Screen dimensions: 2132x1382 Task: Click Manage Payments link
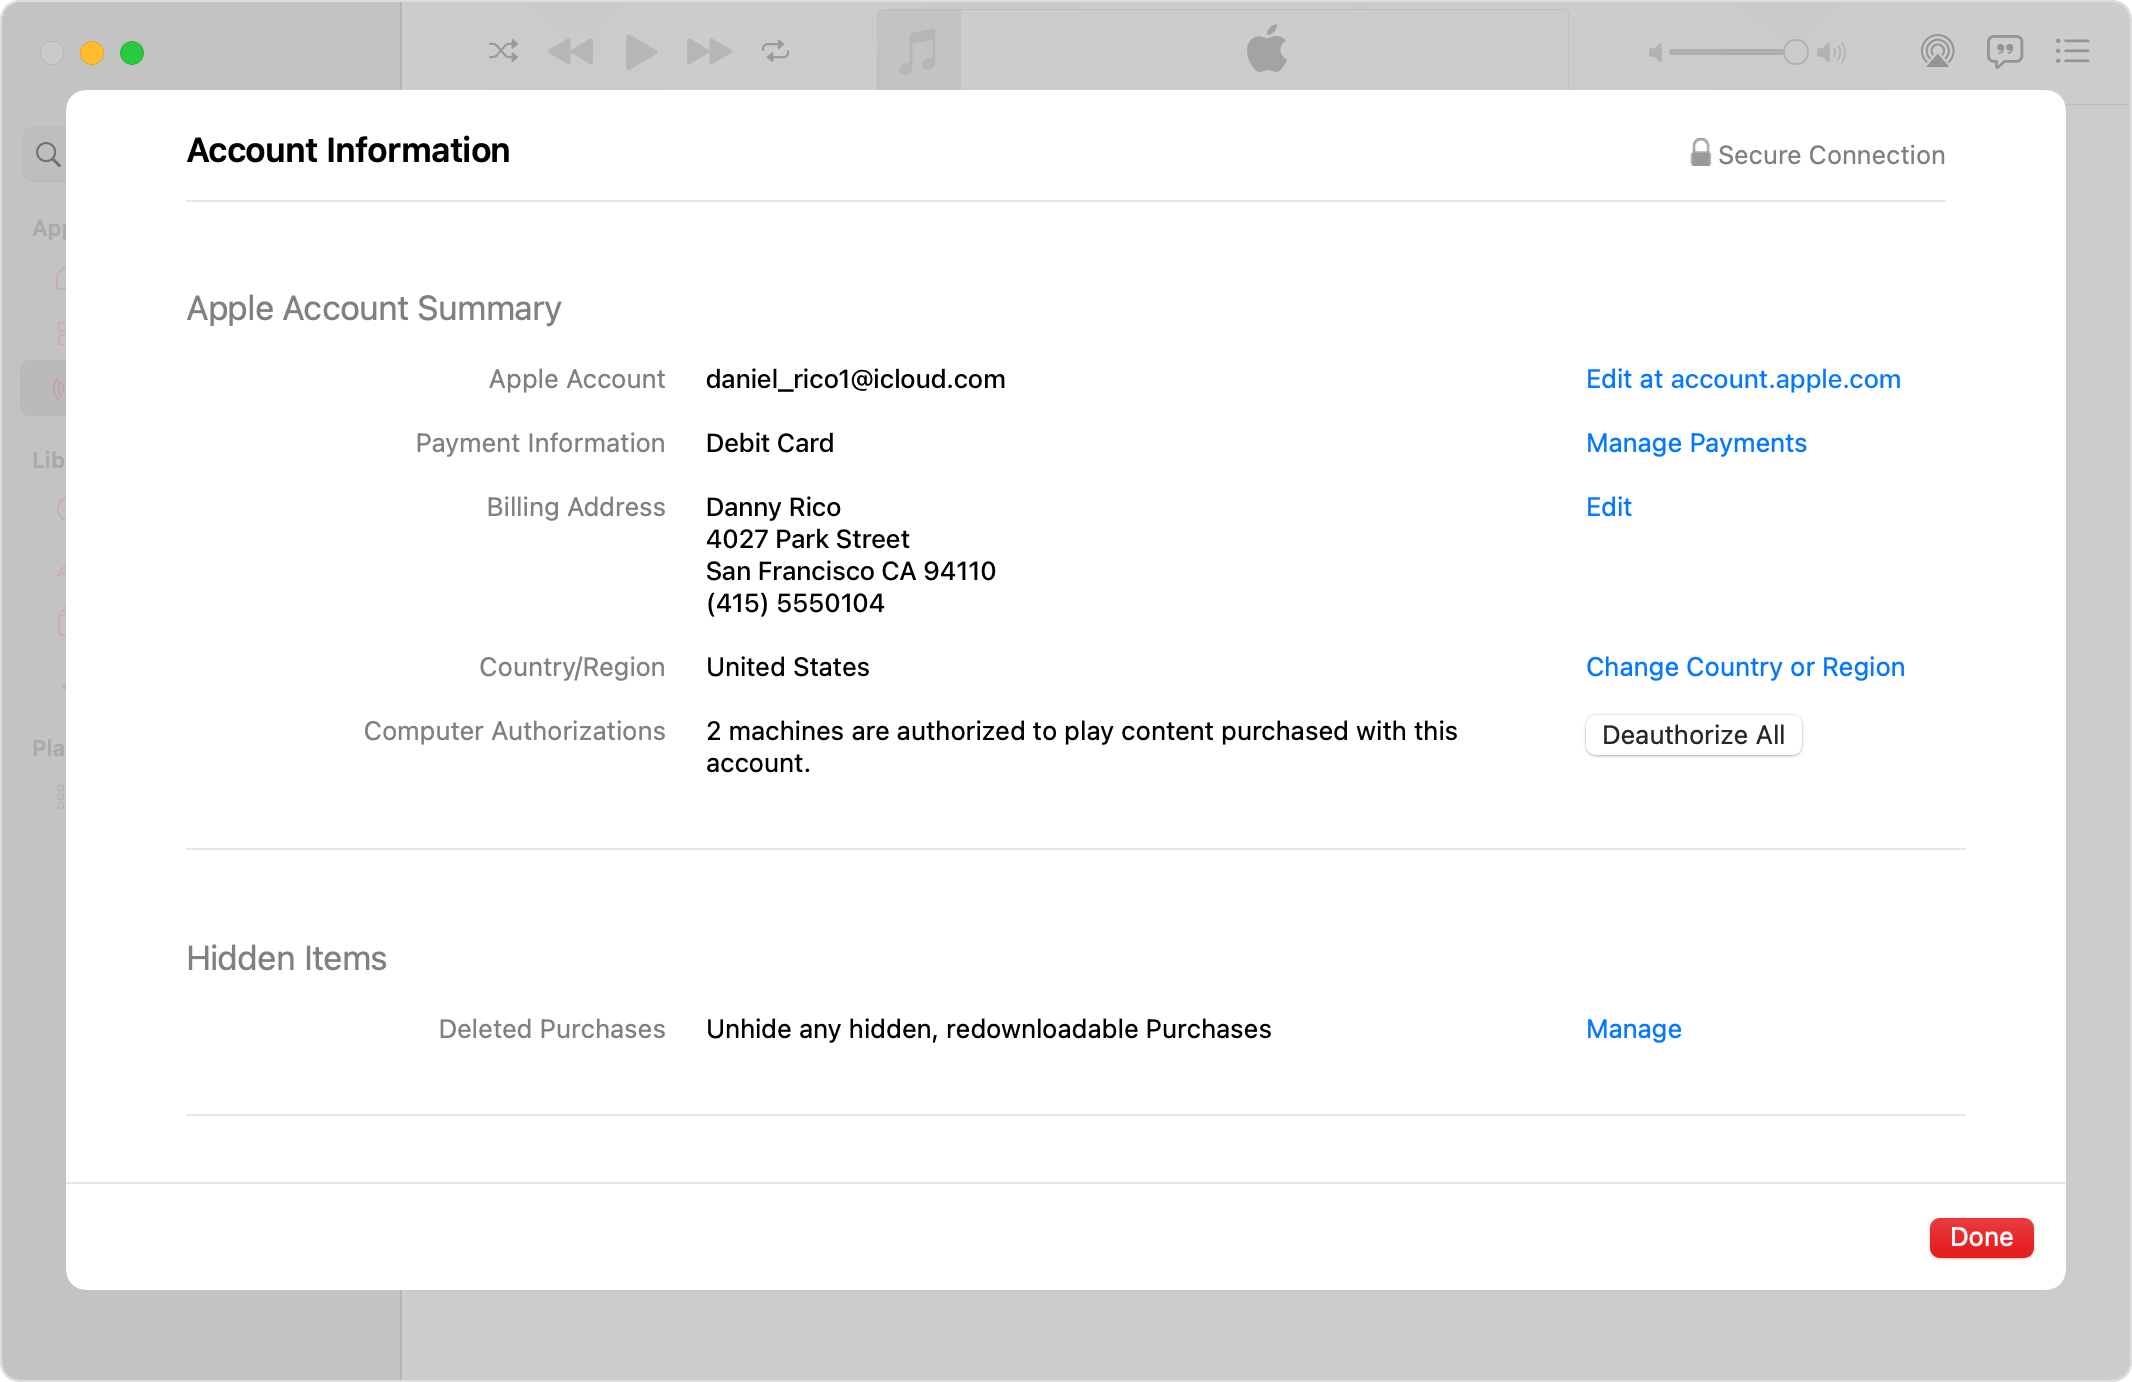pos(1695,443)
